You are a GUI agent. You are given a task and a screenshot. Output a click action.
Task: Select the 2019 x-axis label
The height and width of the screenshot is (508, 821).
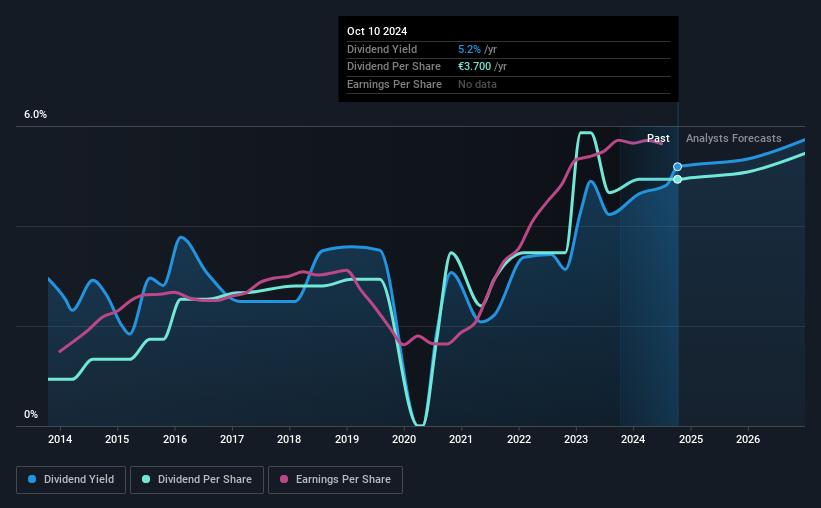click(347, 439)
